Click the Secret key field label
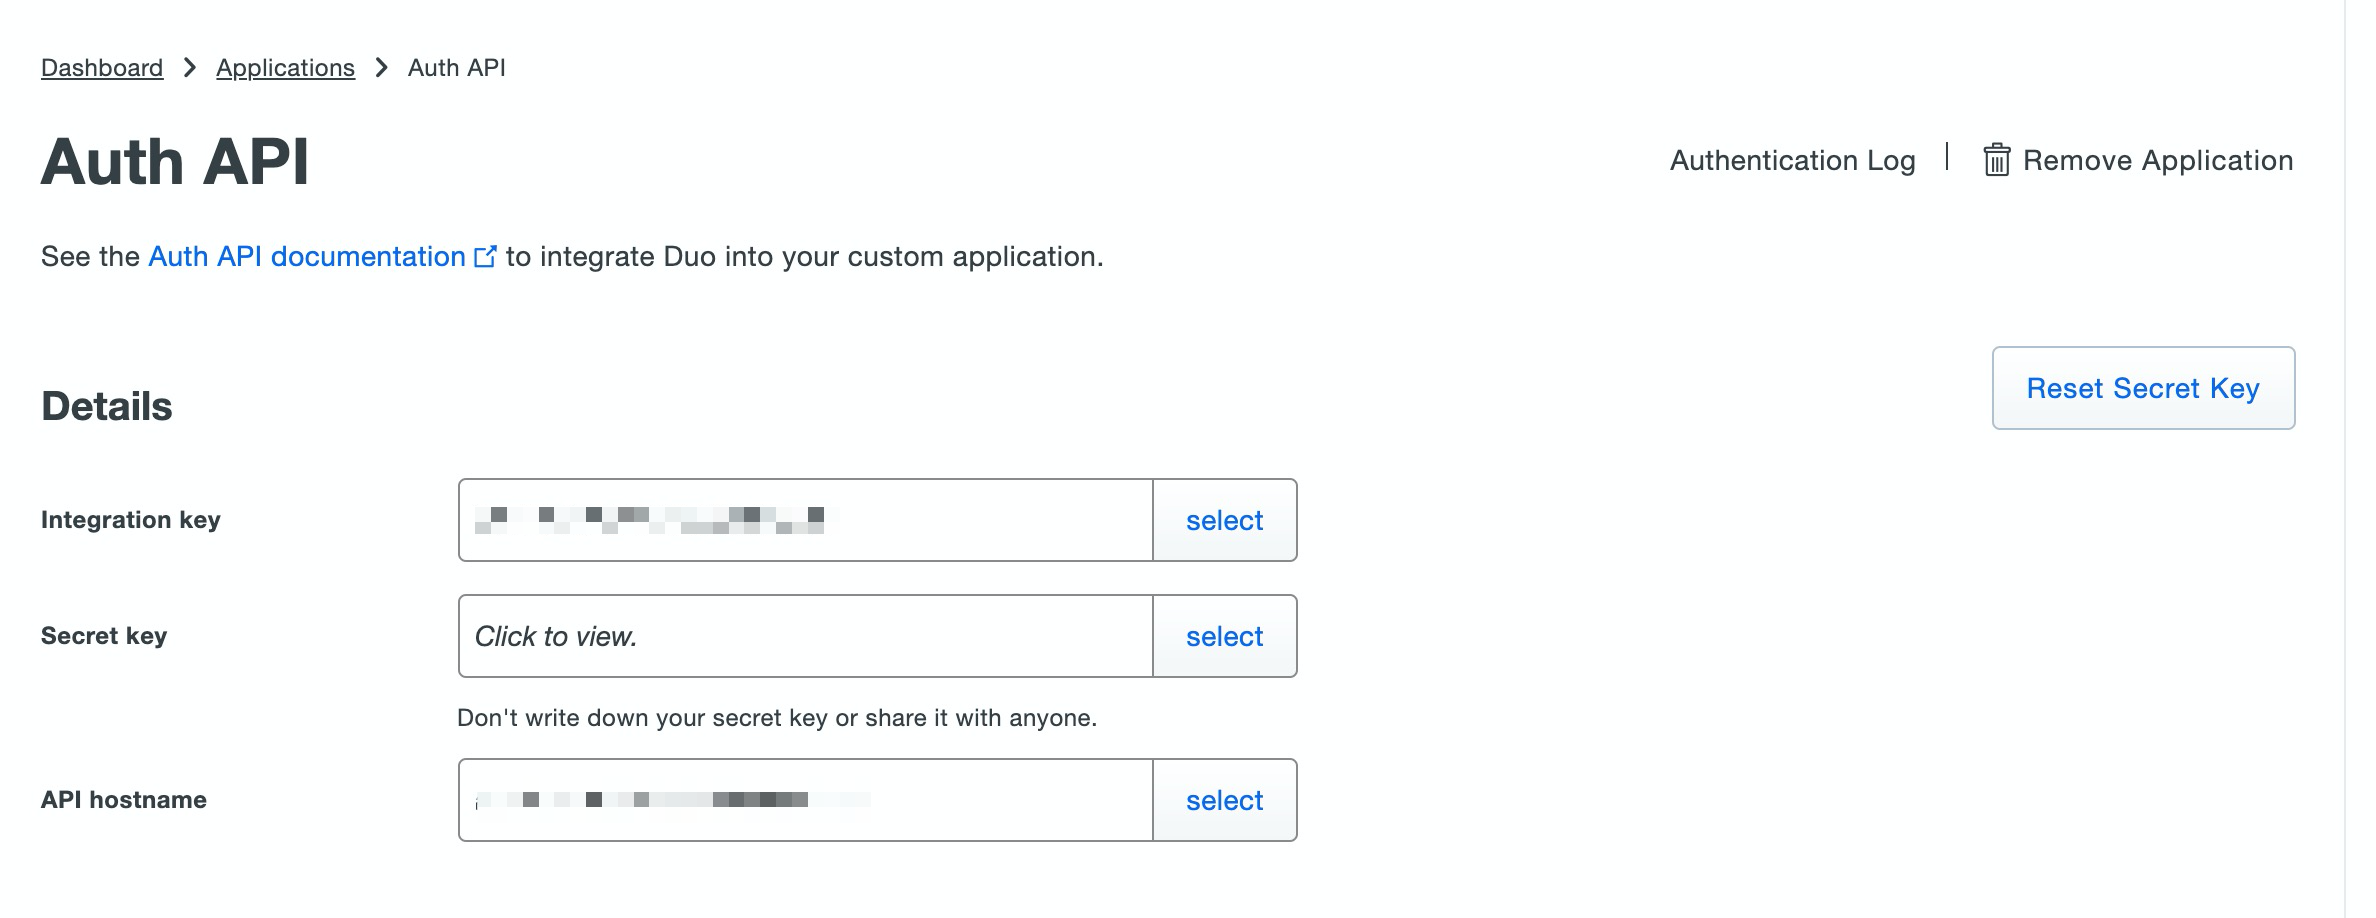2376x918 pixels. coord(104,636)
